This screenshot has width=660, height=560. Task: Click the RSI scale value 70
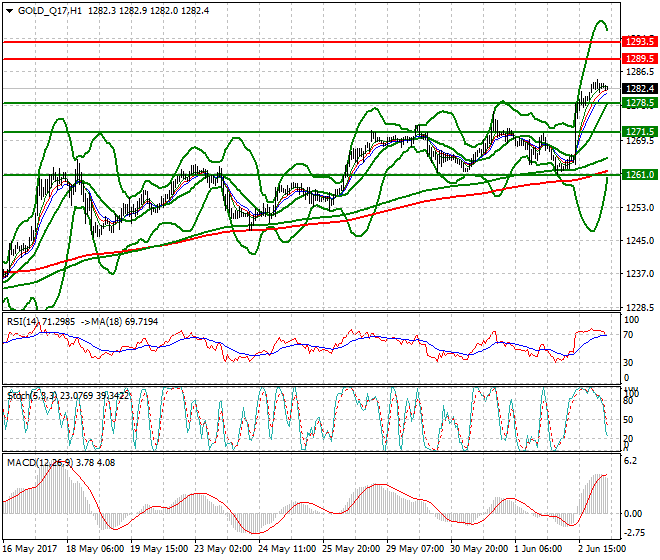click(x=628, y=335)
